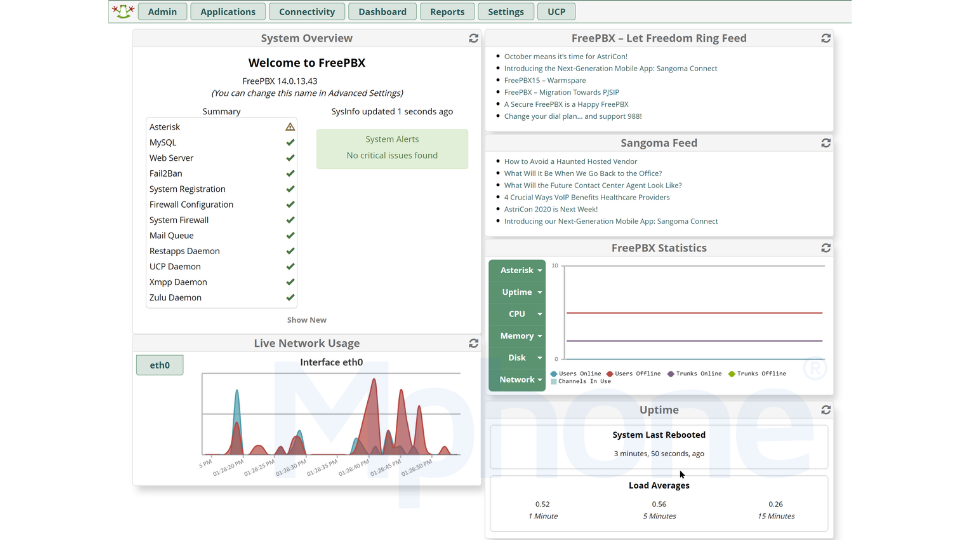960x540 pixels.
Task: Click the Web Server status checkmark
Action: point(290,158)
